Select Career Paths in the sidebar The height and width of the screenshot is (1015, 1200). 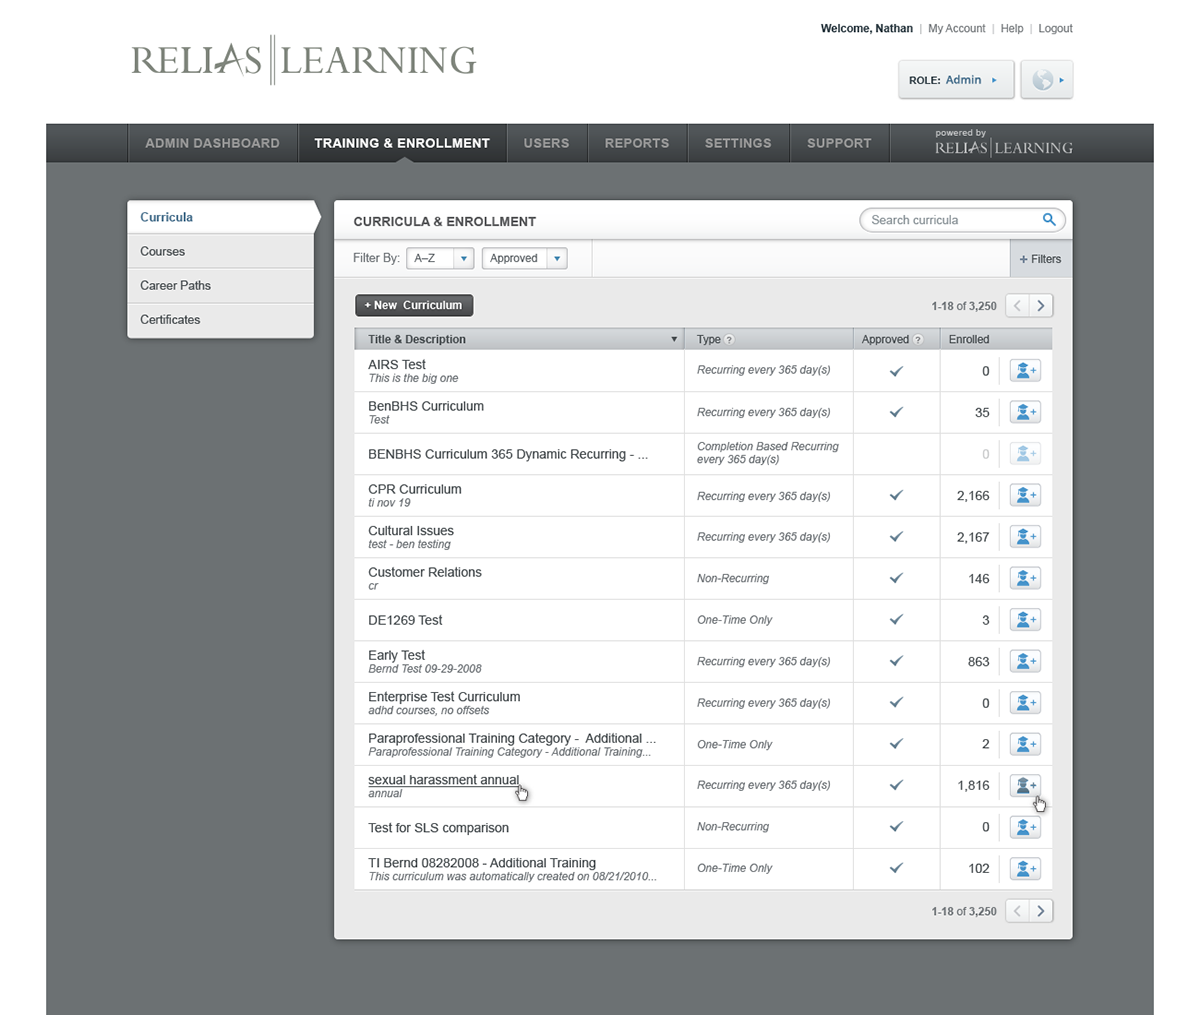220,285
